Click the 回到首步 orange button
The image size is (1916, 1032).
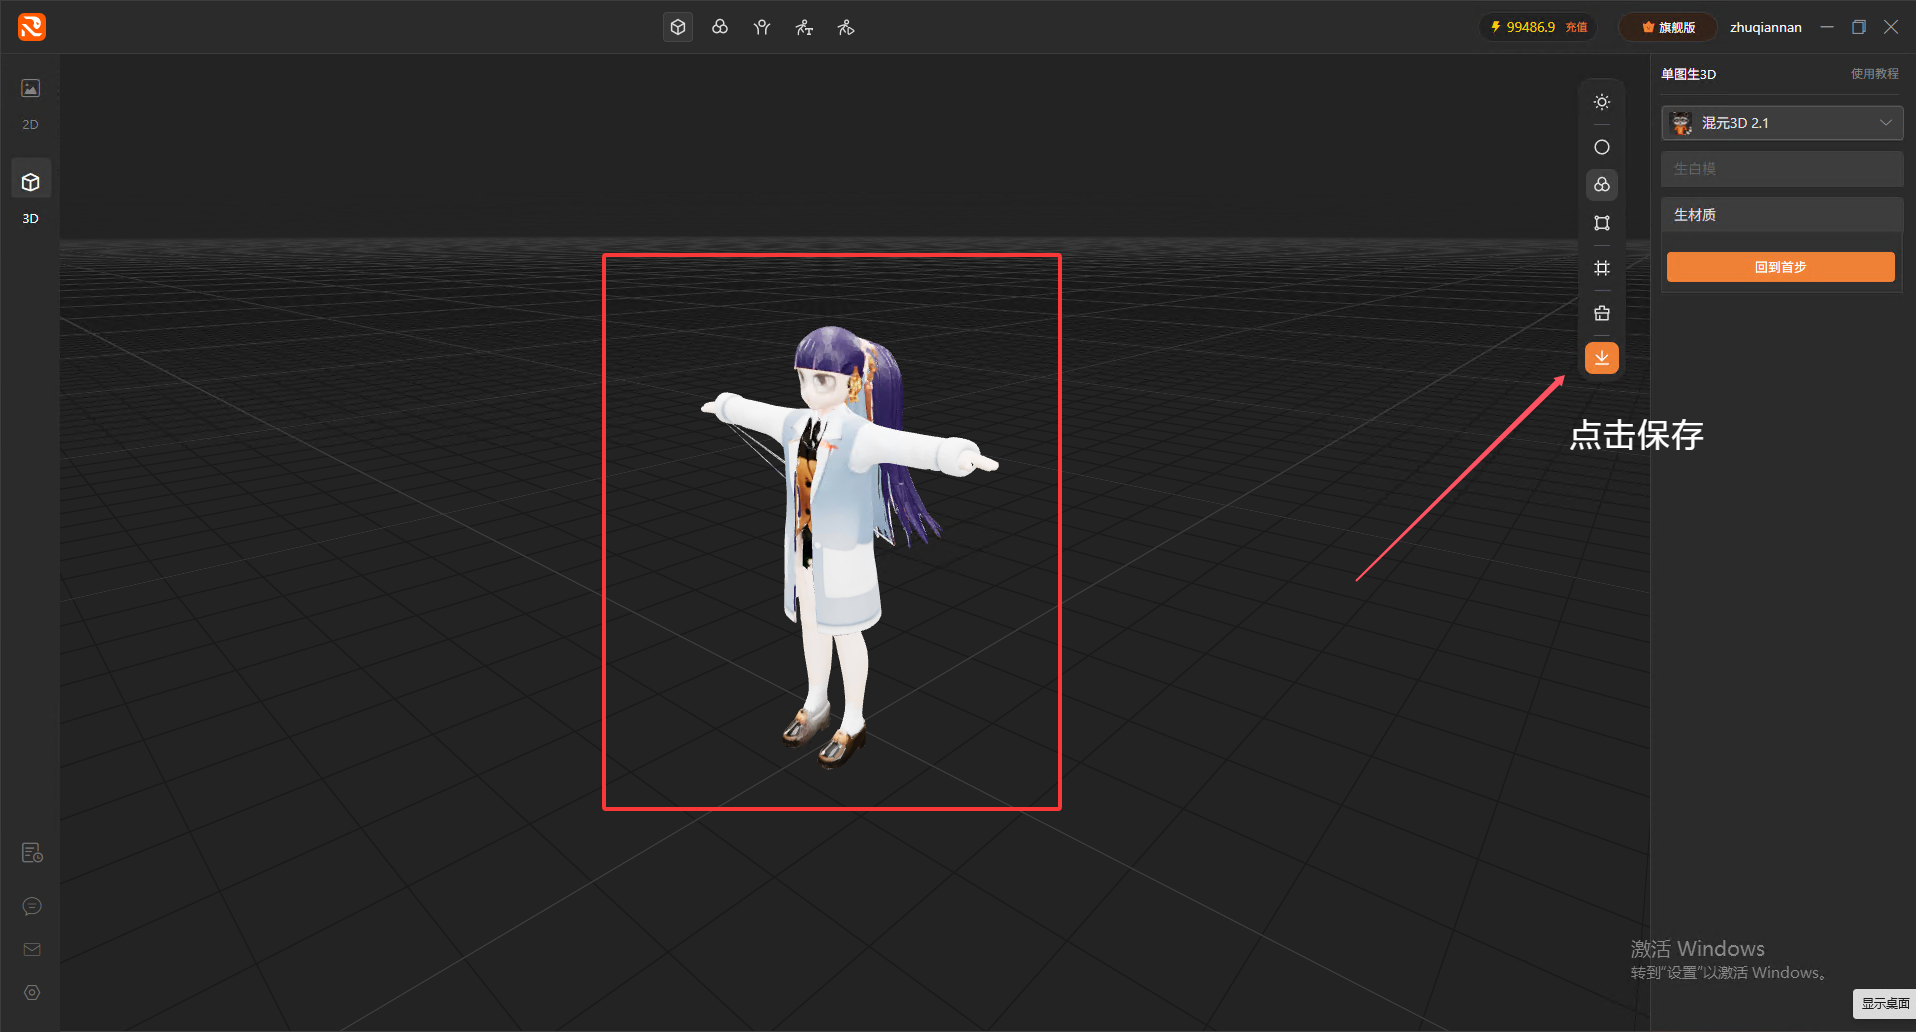[x=1780, y=267]
